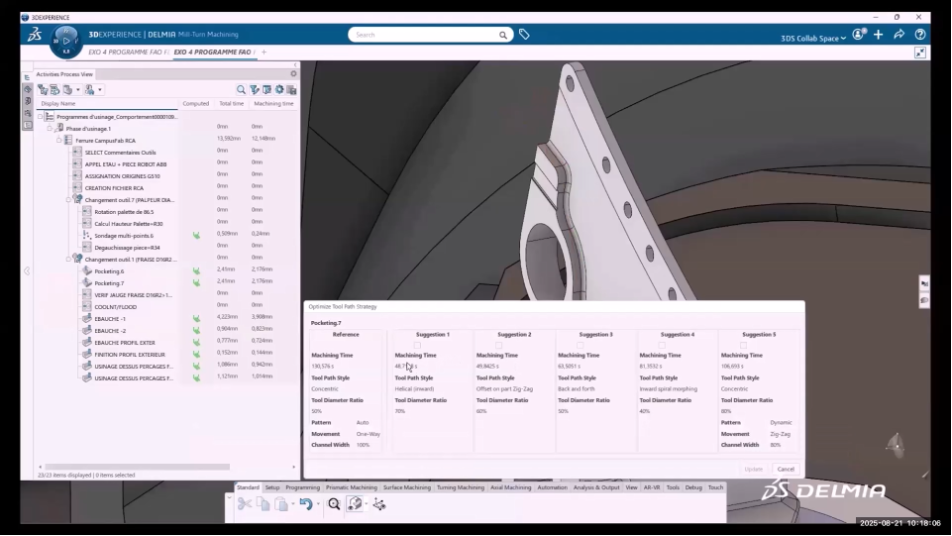Switch to the Programming tab
This screenshot has width=952, height=536.
pos(302,487)
